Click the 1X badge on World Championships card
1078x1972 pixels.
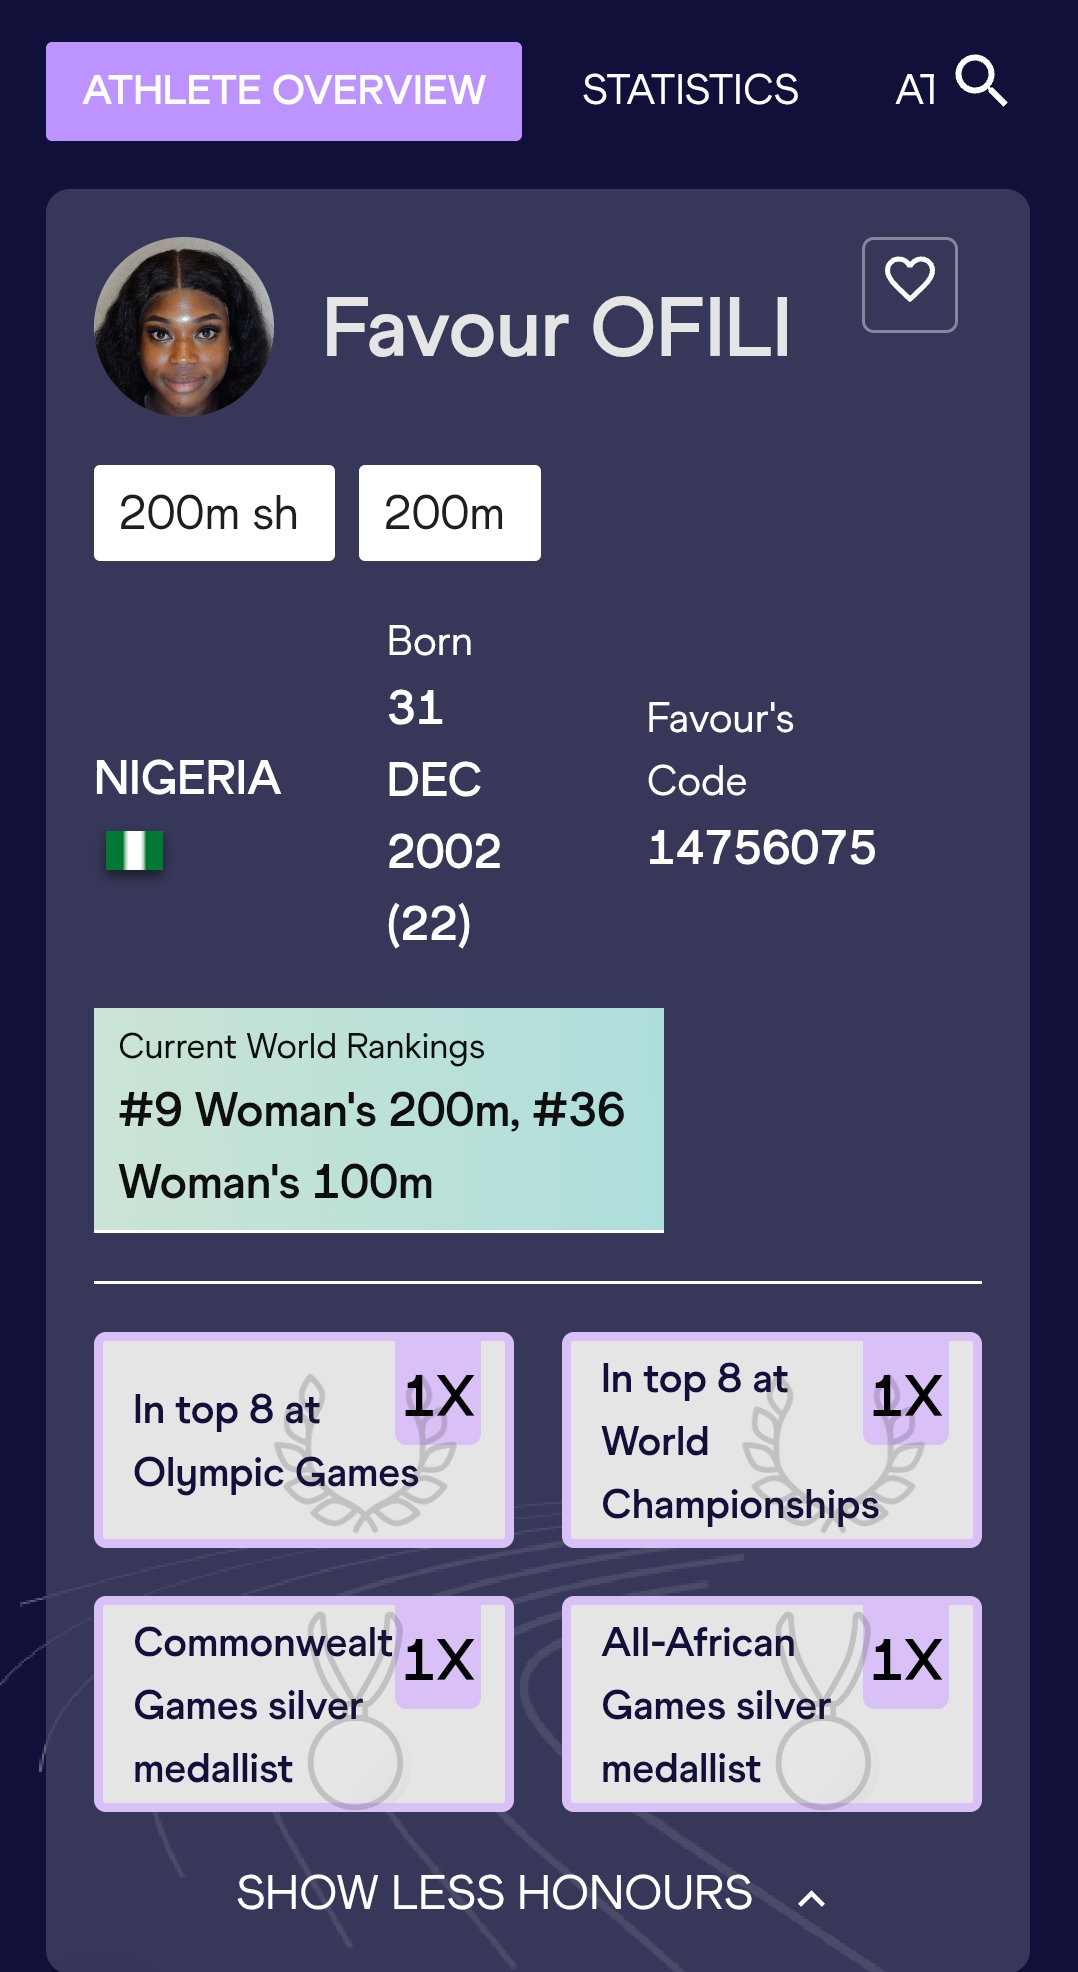[906, 1396]
